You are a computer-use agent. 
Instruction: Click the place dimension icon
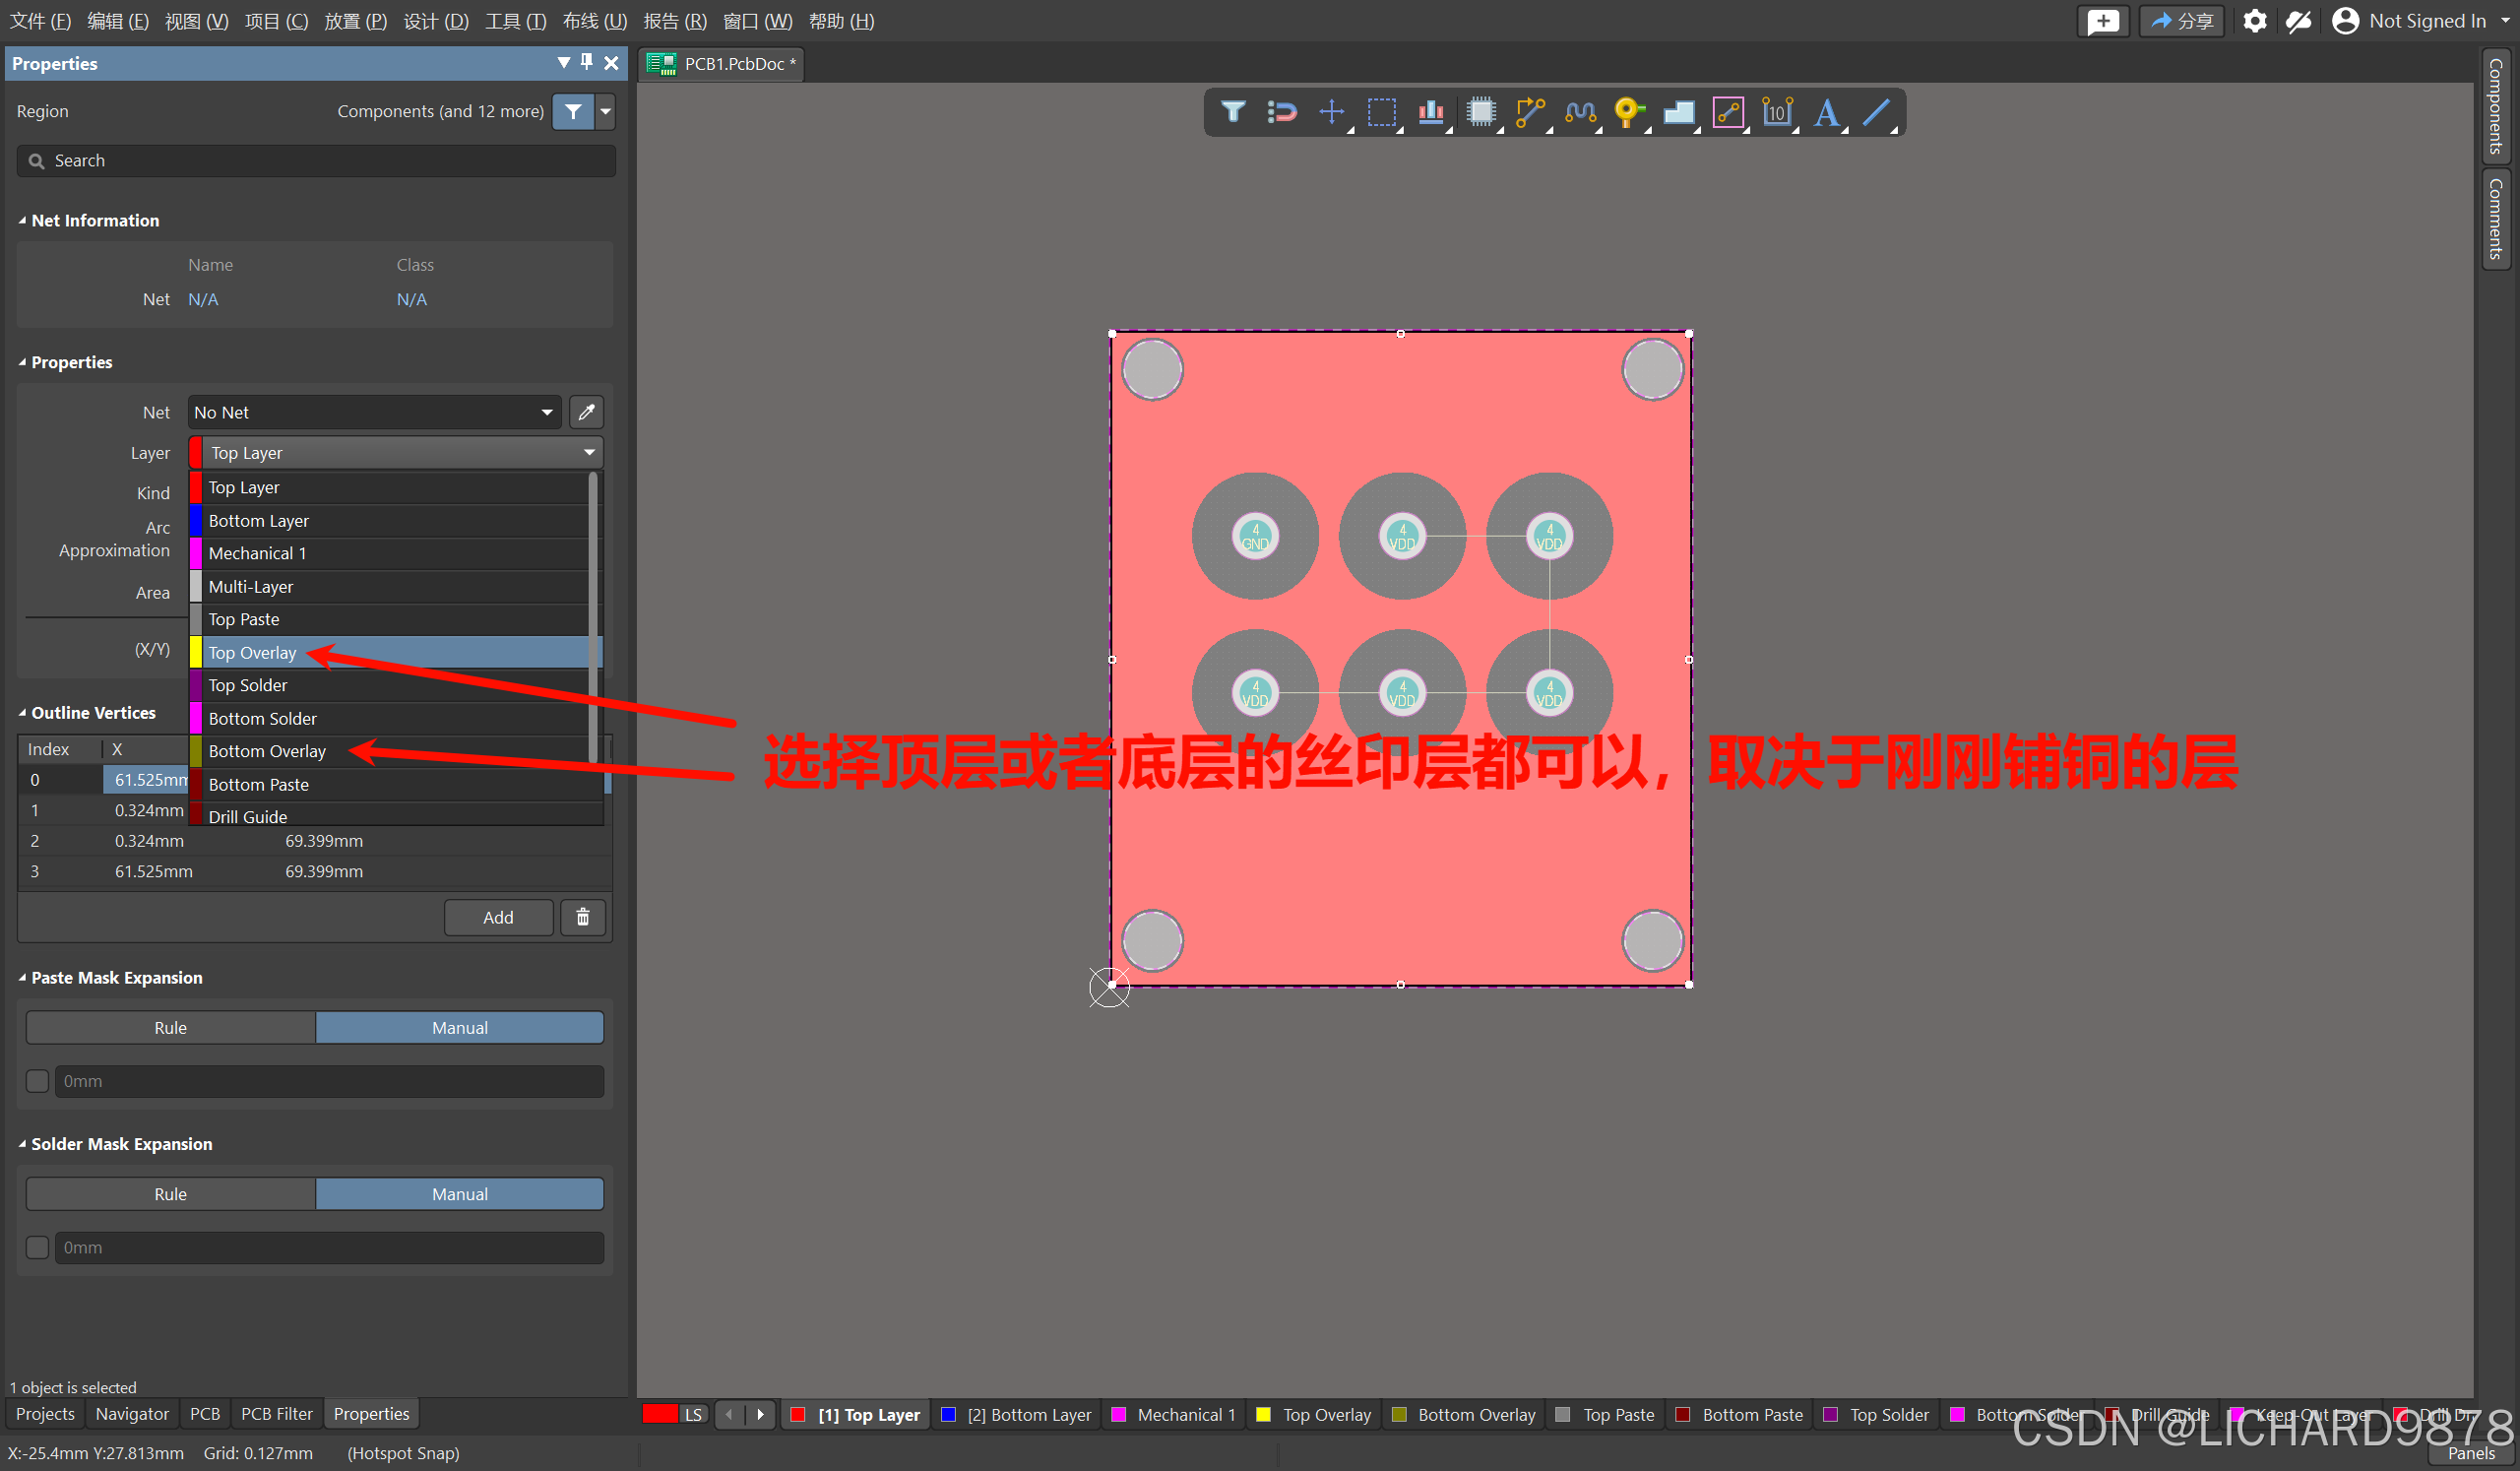[1777, 112]
